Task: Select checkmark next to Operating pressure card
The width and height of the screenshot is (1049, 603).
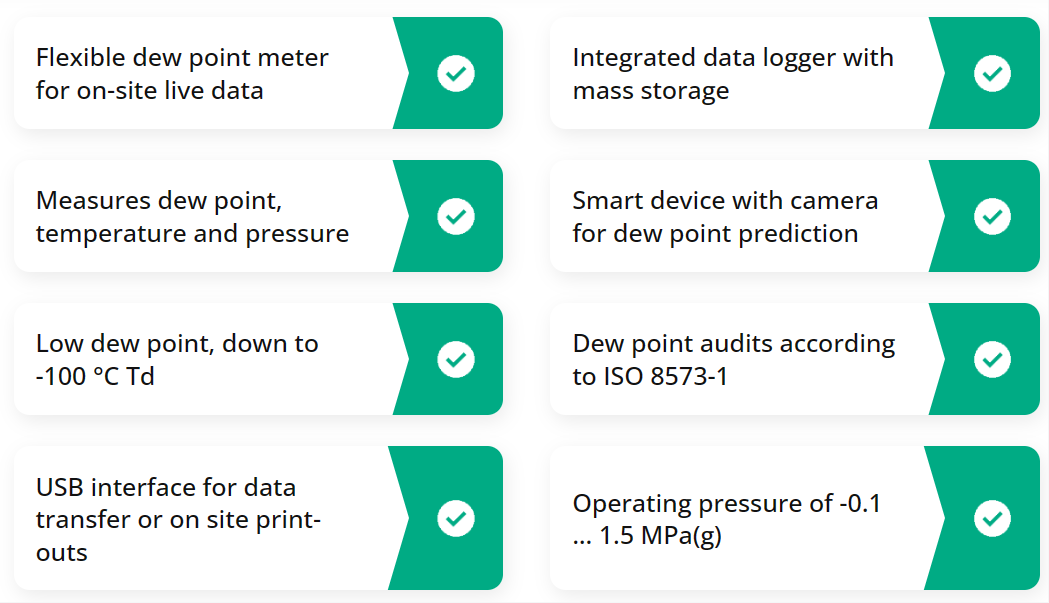Action: point(992,518)
